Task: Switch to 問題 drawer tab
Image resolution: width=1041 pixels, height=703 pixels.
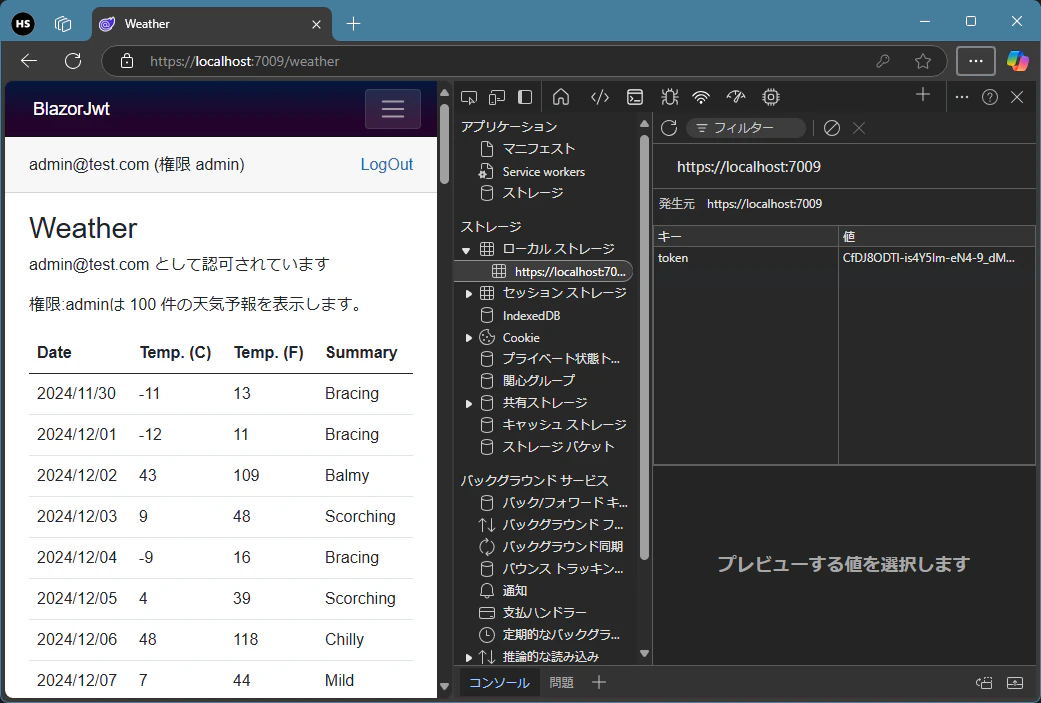Action: (x=561, y=682)
